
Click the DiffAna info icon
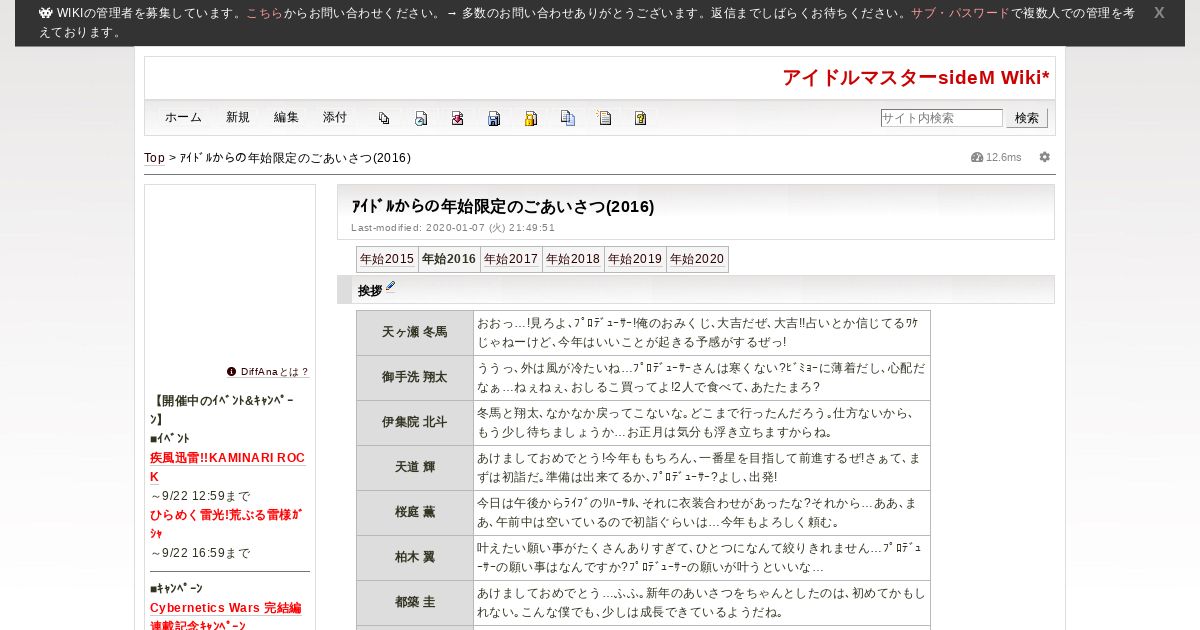[x=232, y=371]
